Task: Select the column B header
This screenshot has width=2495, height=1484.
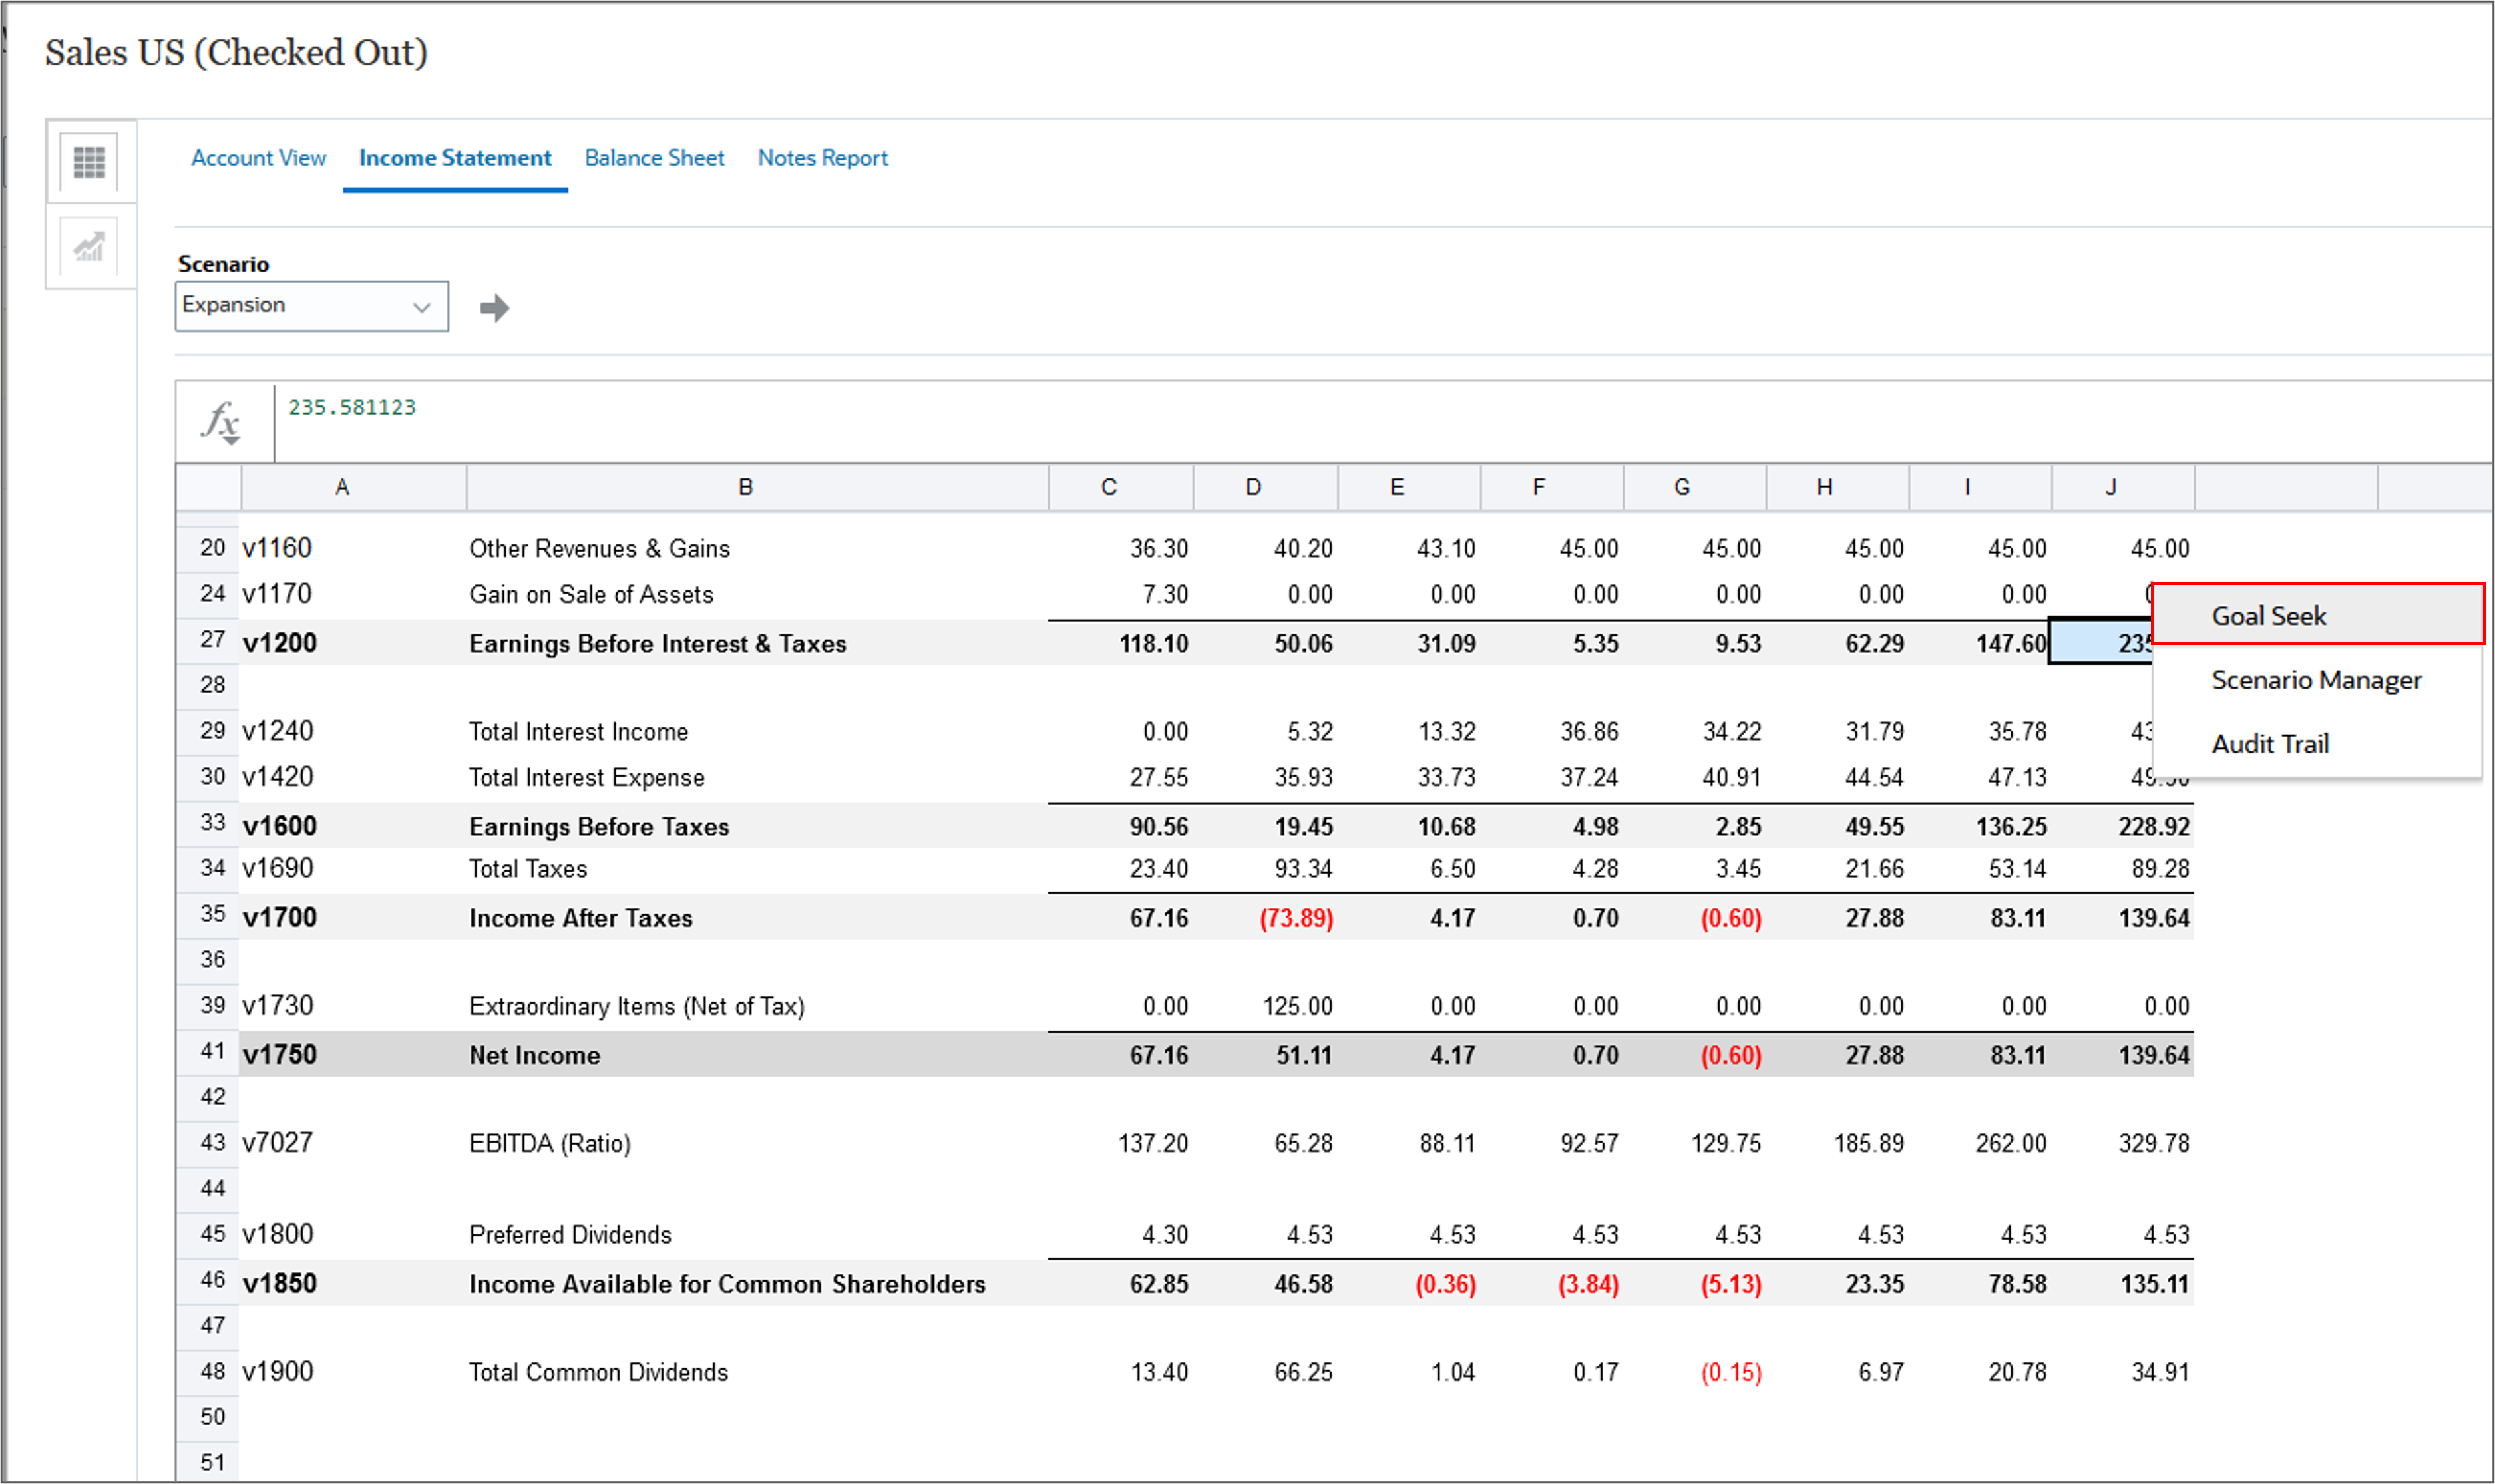Action: (745, 487)
